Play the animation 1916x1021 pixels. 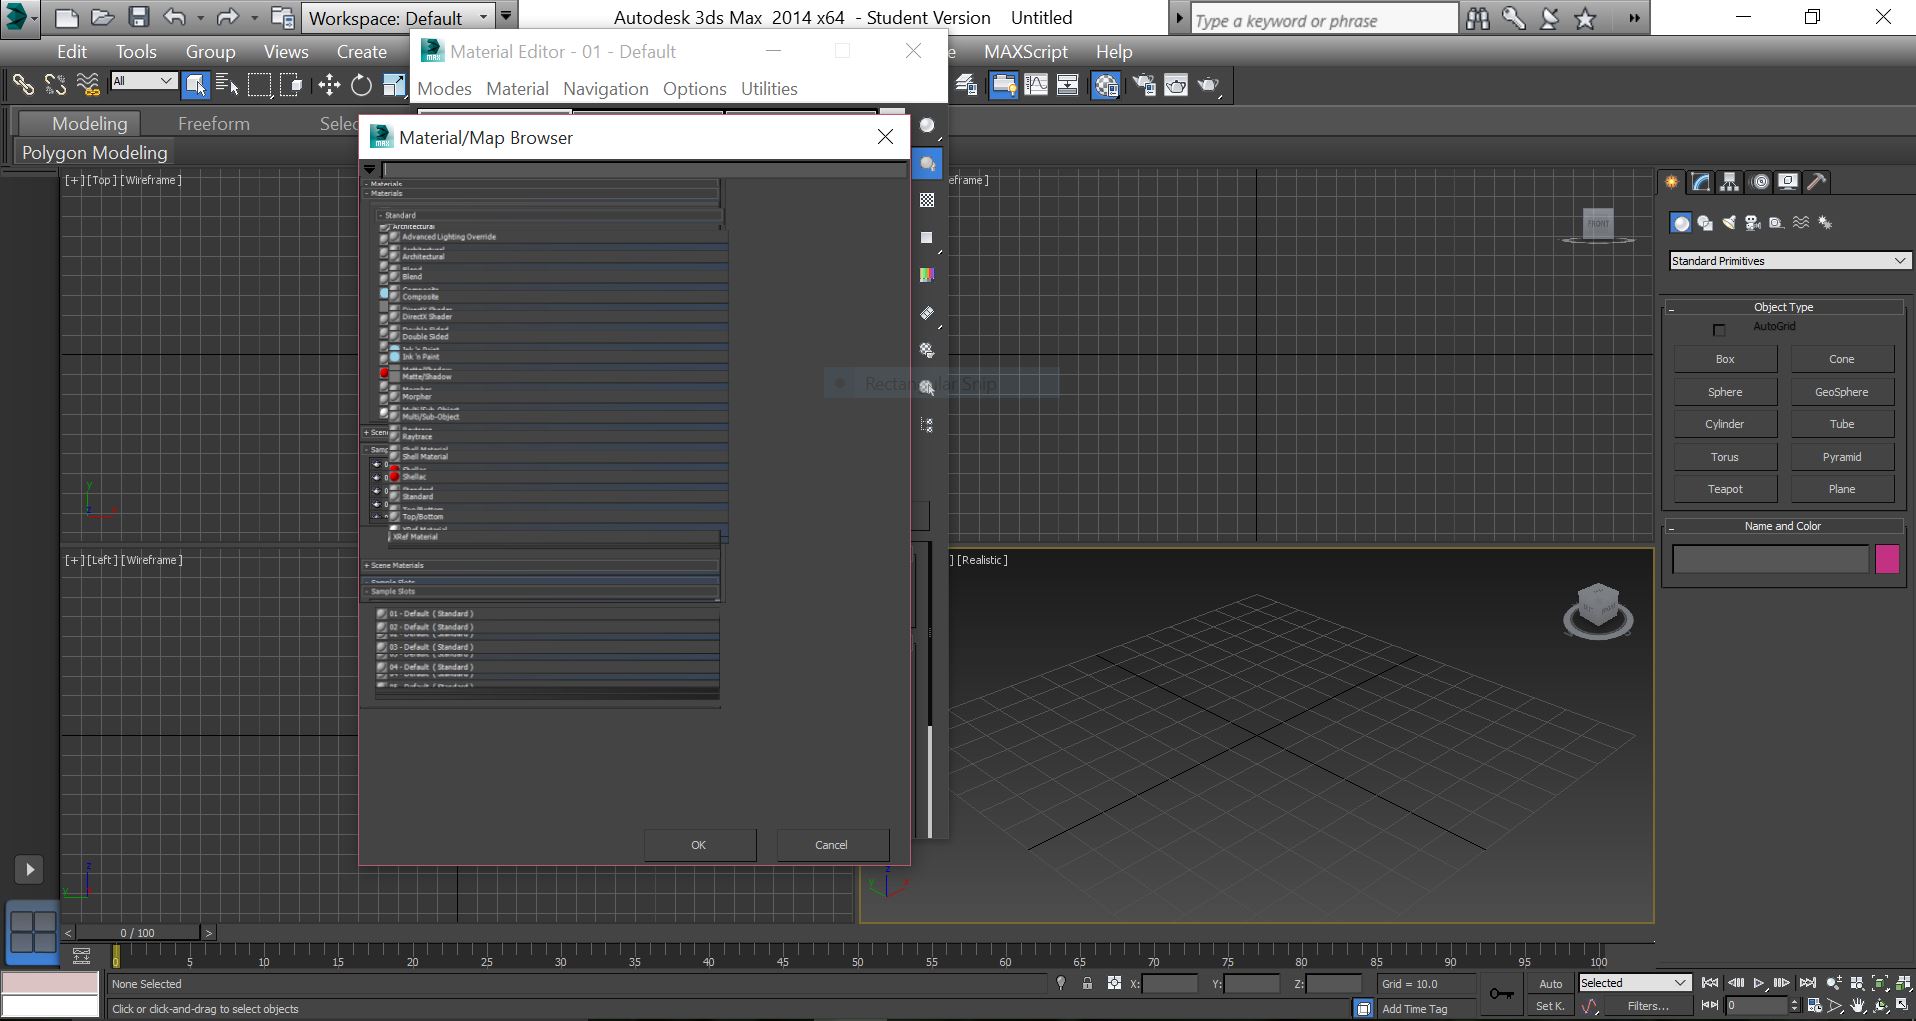click(x=1758, y=984)
